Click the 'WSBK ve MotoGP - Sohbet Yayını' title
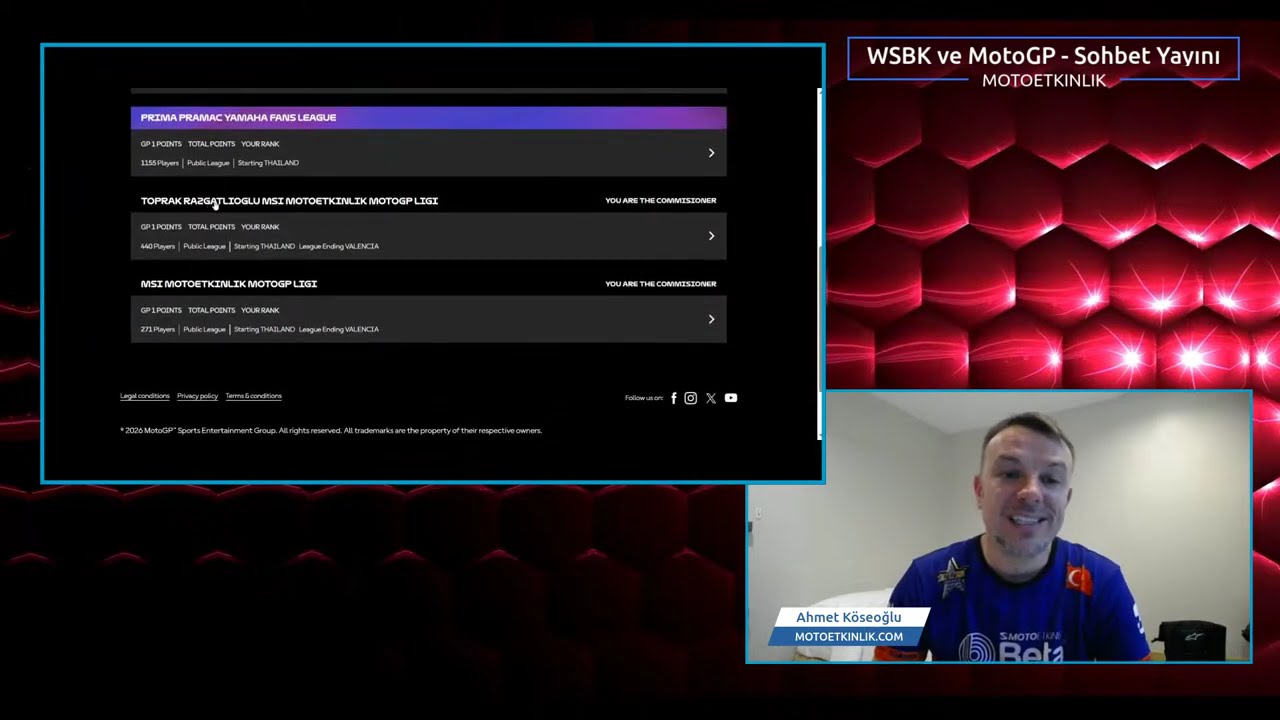1280x720 pixels. pos(1043,56)
